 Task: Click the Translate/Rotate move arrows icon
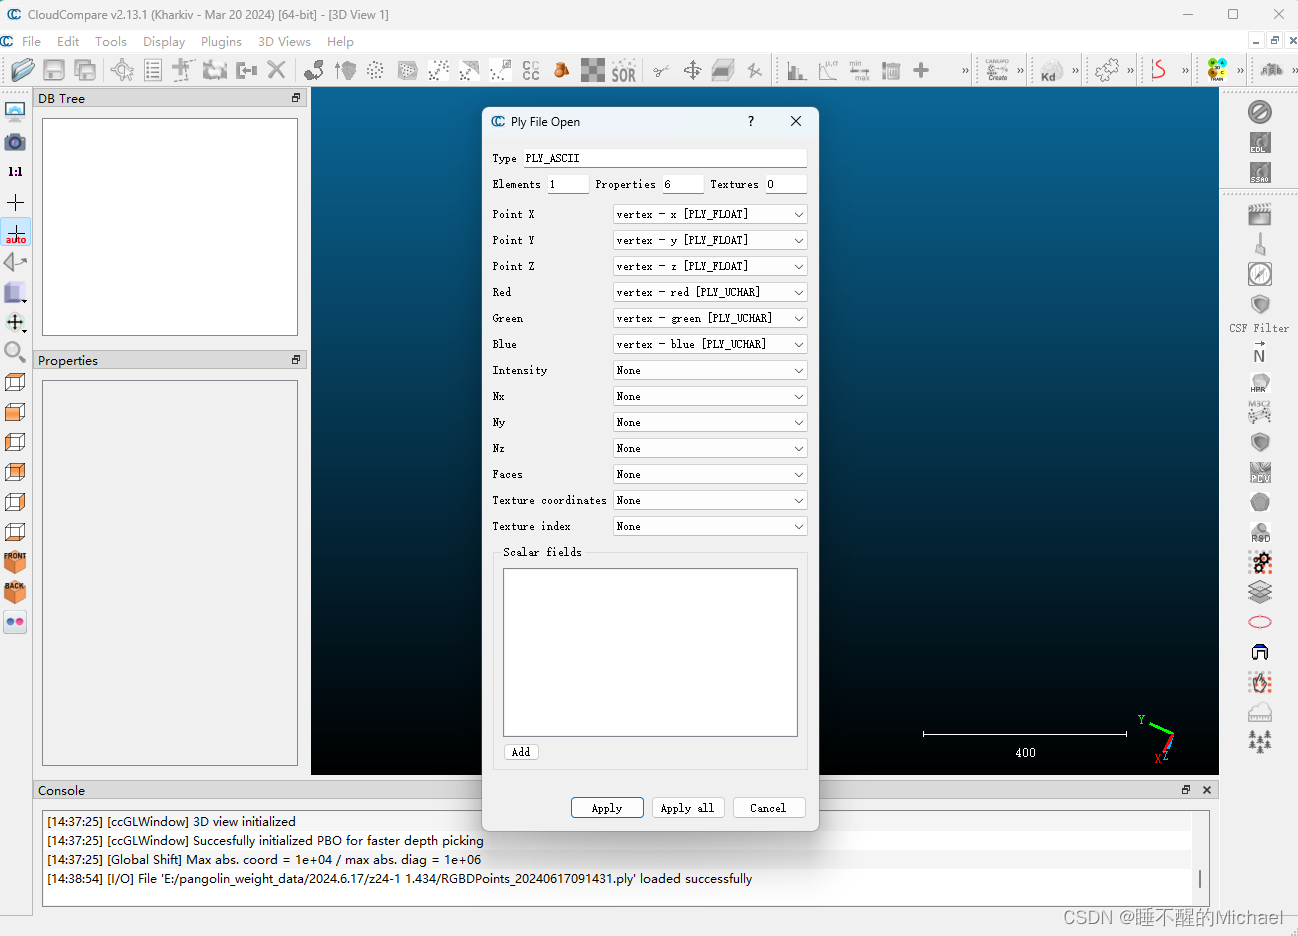click(x=692, y=70)
